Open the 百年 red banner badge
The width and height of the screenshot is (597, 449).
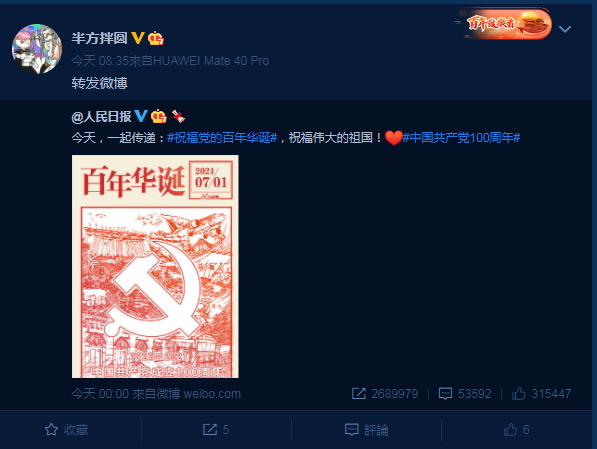click(504, 24)
